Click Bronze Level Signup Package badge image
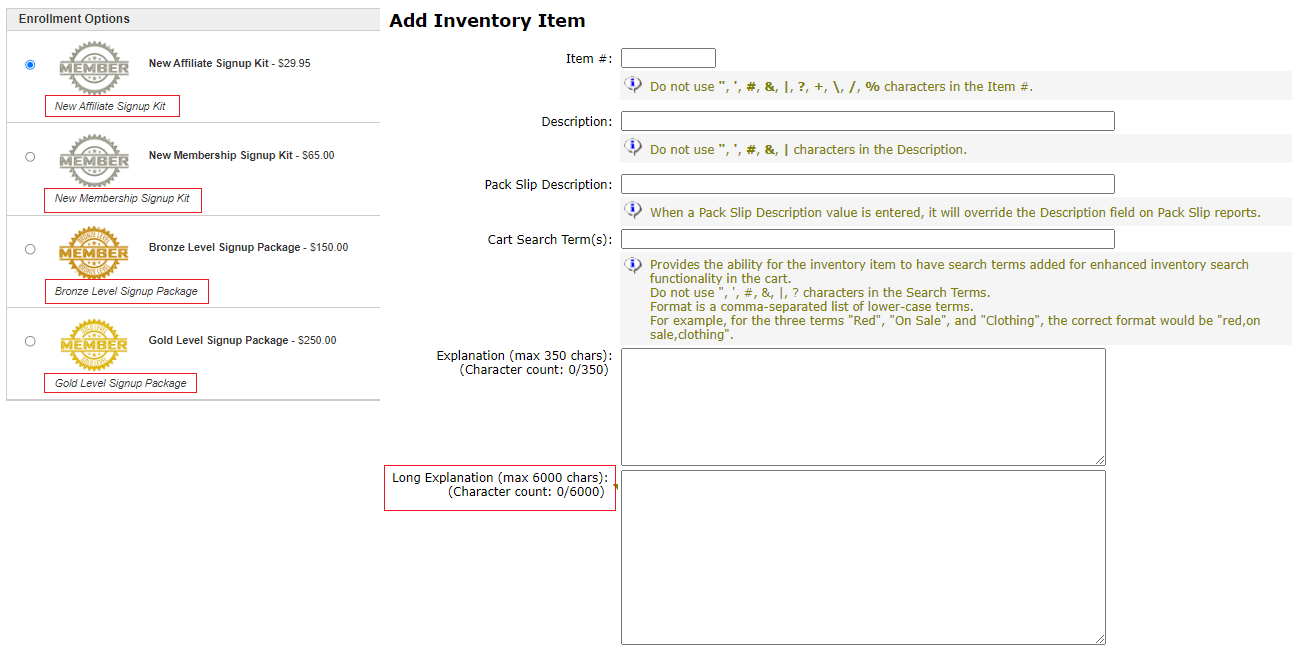This screenshot has height=647, width=1306. coord(94,251)
